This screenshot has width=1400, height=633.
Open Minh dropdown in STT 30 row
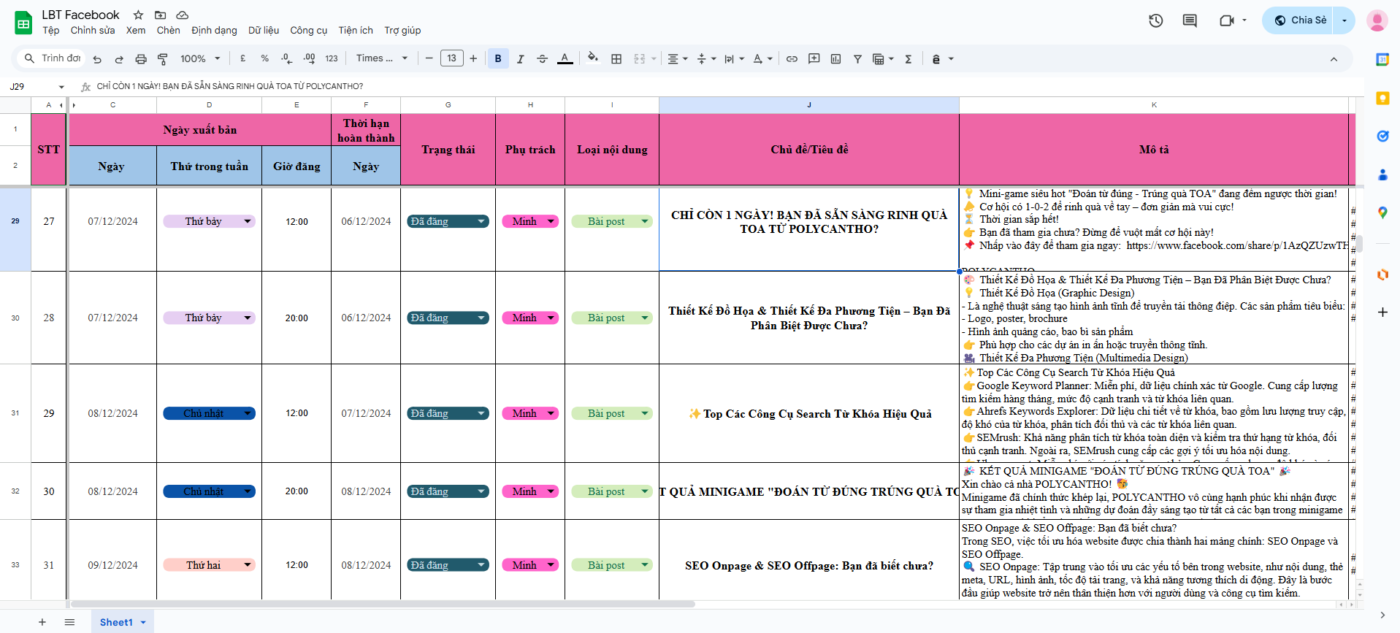[551, 491]
